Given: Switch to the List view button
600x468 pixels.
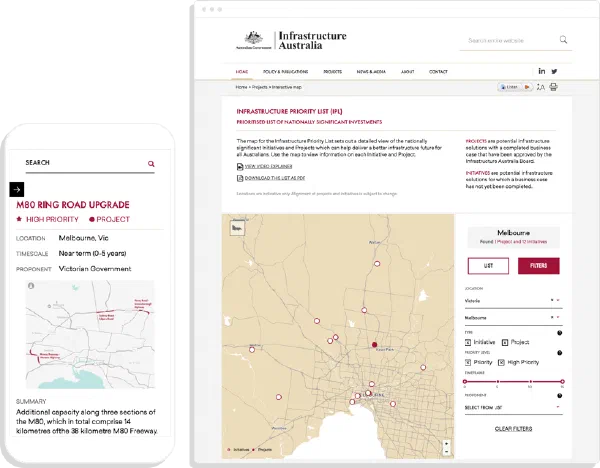Looking at the screenshot, I should [x=488, y=266].
